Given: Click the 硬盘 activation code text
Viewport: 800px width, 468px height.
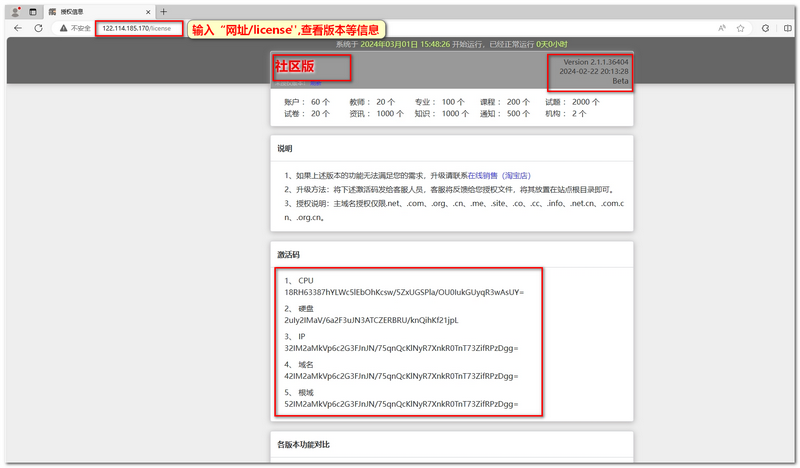Looking at the screenshot, I should click(370, 320).
